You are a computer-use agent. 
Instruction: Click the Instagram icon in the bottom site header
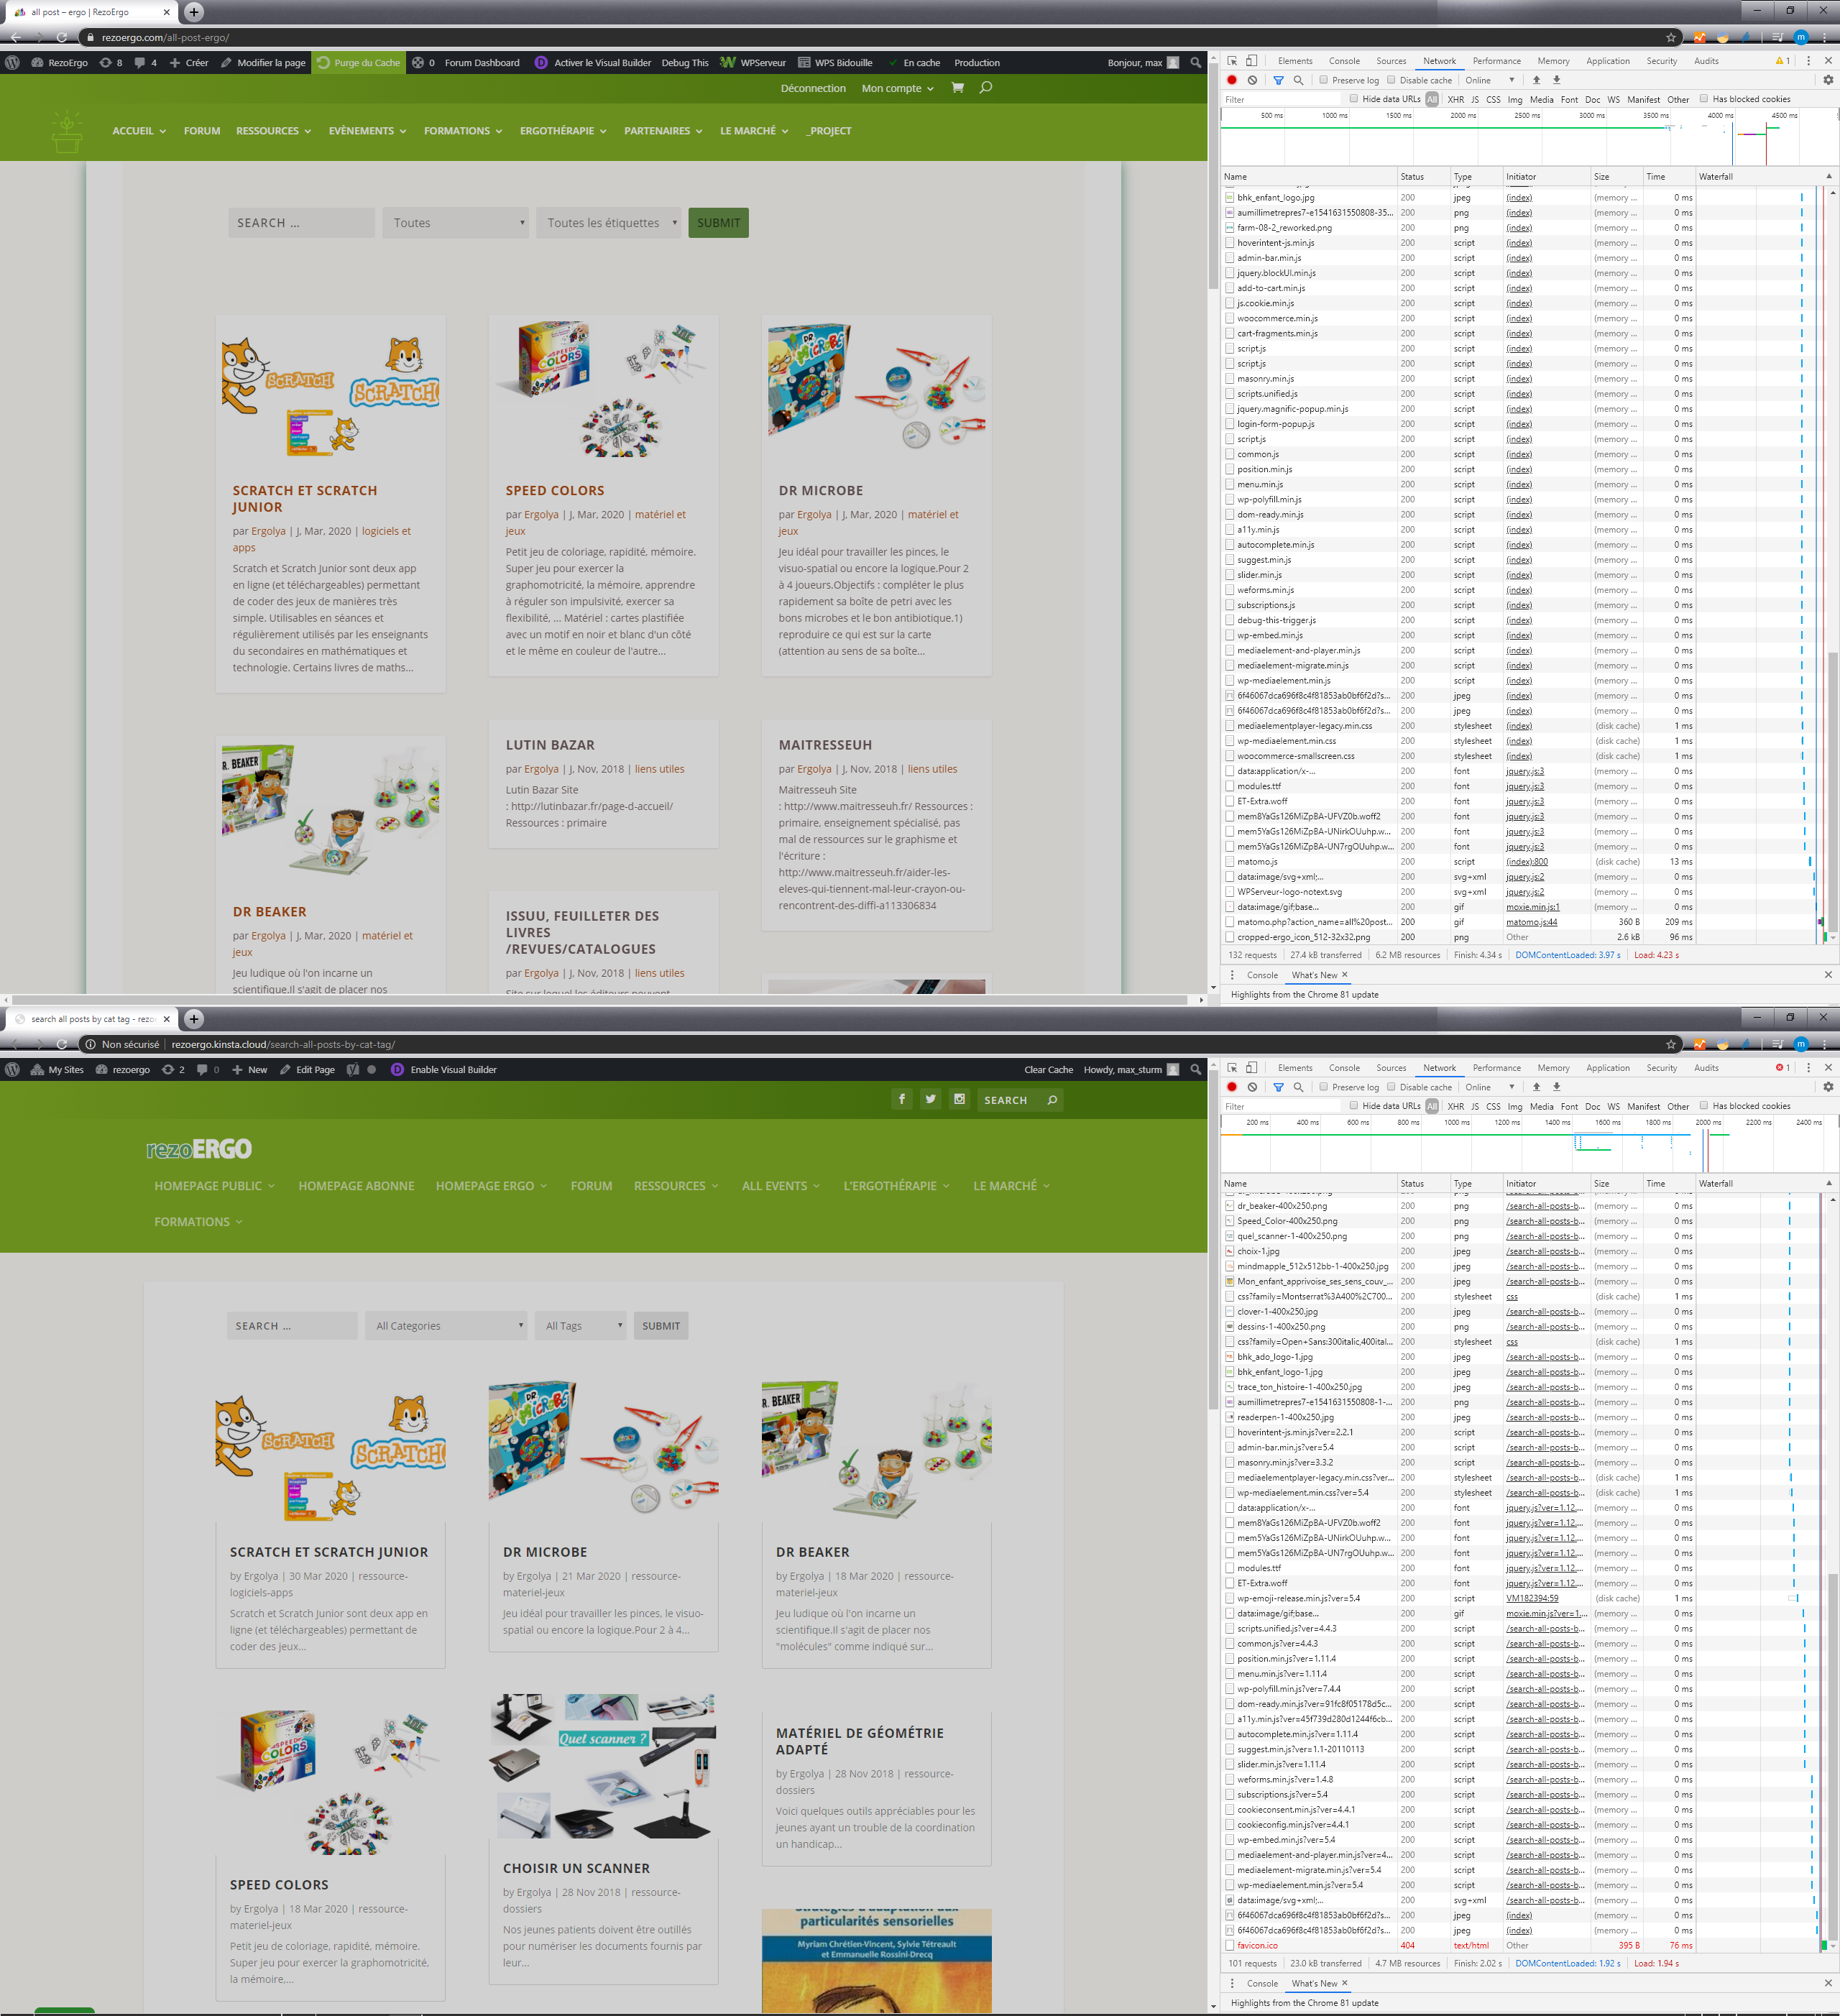[959, 1099]
